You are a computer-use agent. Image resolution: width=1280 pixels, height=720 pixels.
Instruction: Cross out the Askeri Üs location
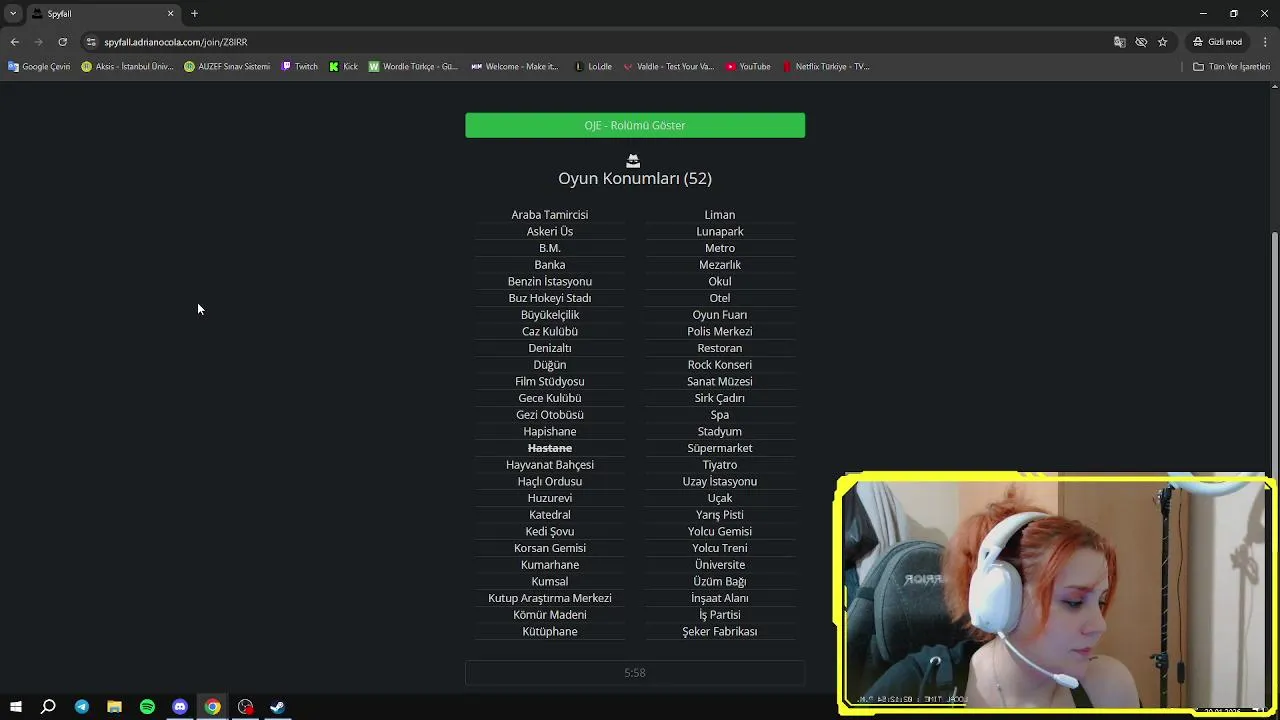click(550, 232)
